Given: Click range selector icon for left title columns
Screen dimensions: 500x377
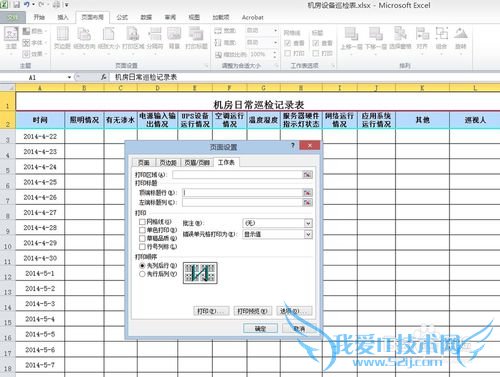Looking at the screenshot, I should (x=307, y=202).
